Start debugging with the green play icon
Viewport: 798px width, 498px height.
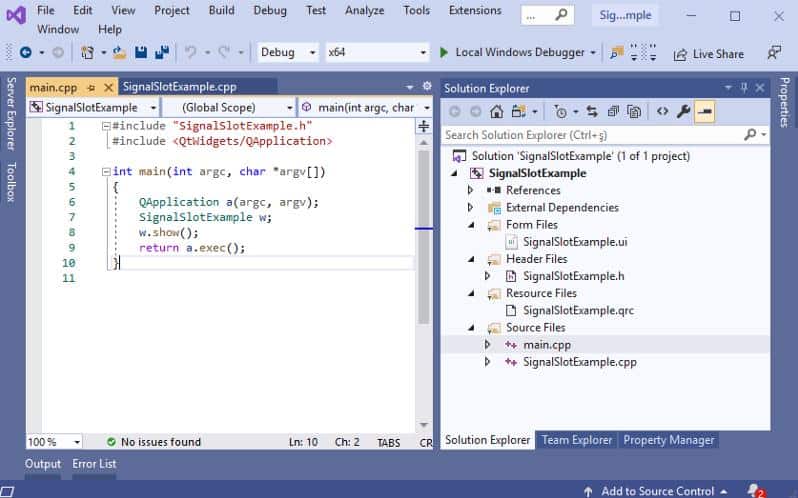[x=443, y=52]
